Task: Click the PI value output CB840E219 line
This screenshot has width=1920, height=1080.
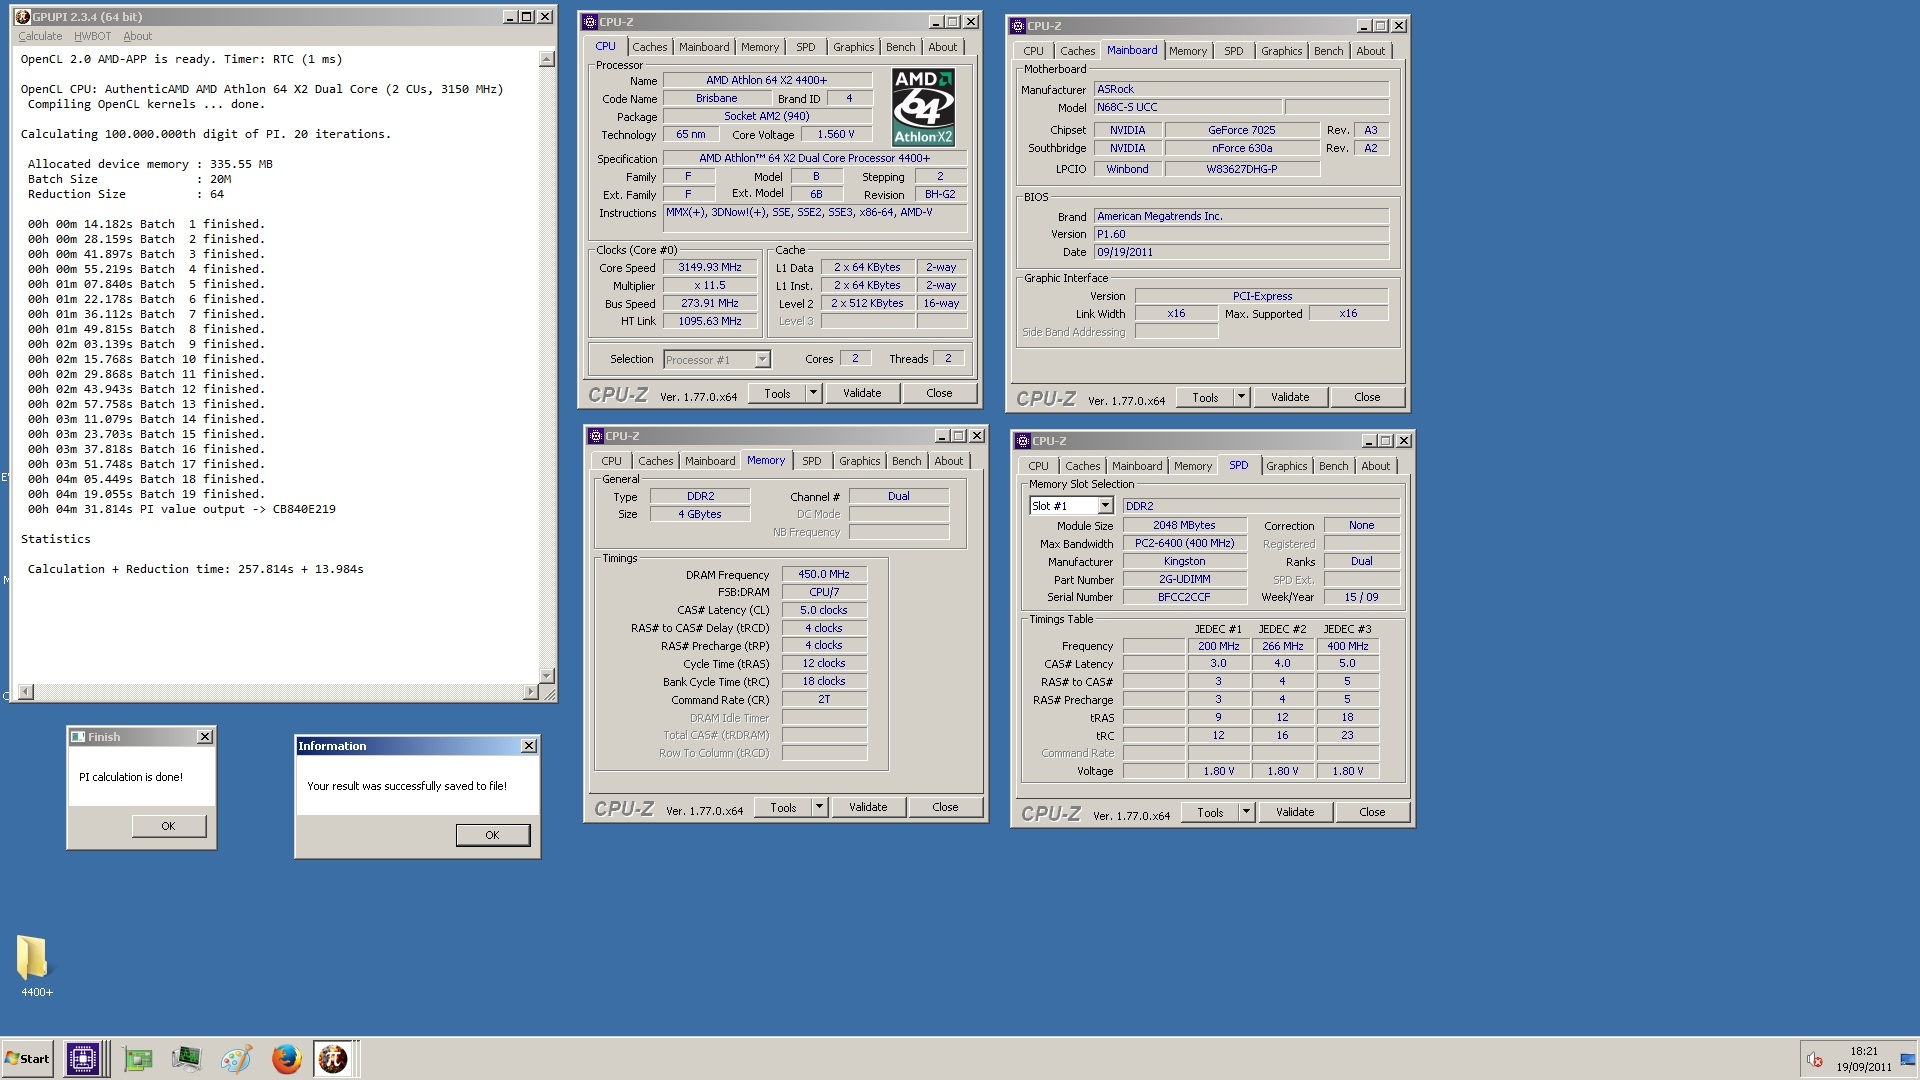Action: point(181,509)
